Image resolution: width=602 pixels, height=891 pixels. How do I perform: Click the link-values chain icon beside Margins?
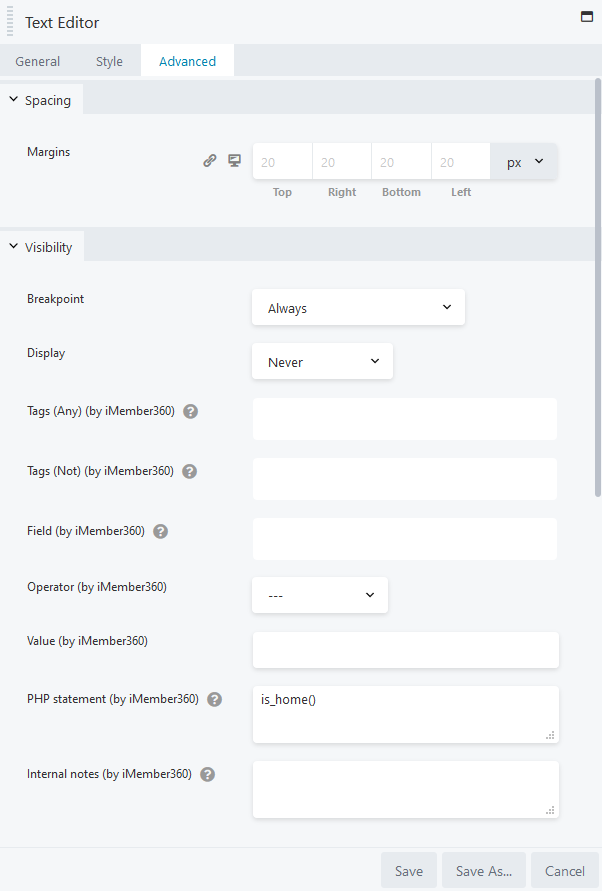click(x=210, y=159)
